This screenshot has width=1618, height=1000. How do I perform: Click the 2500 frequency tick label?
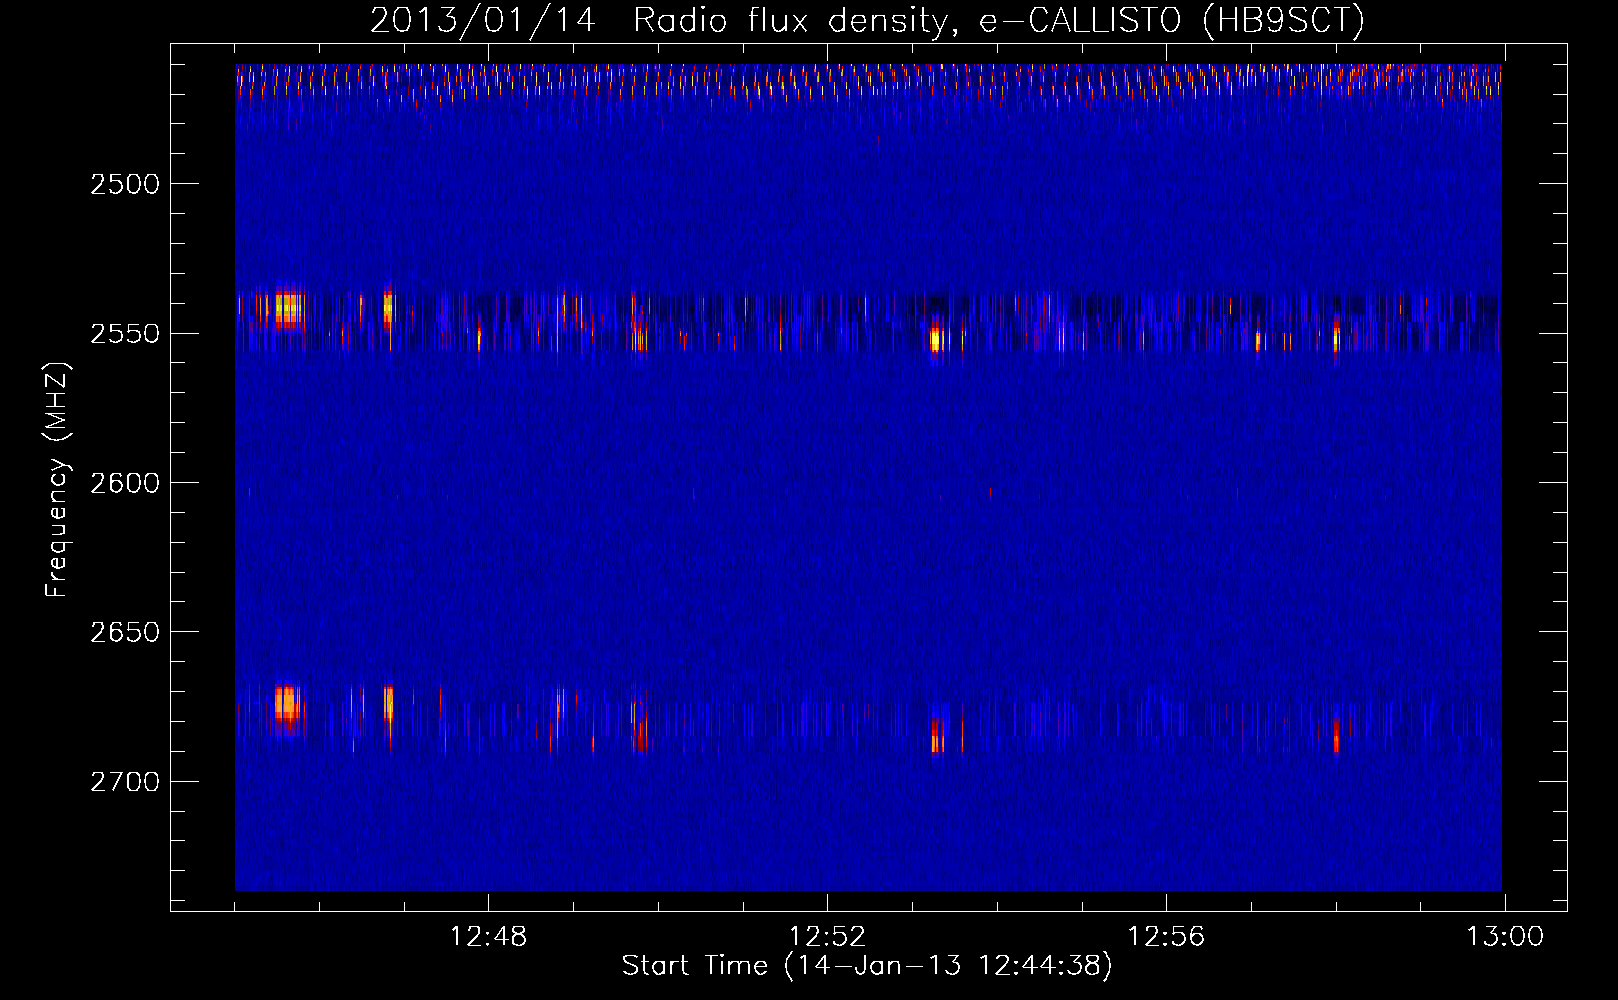(x=125, y=184)
